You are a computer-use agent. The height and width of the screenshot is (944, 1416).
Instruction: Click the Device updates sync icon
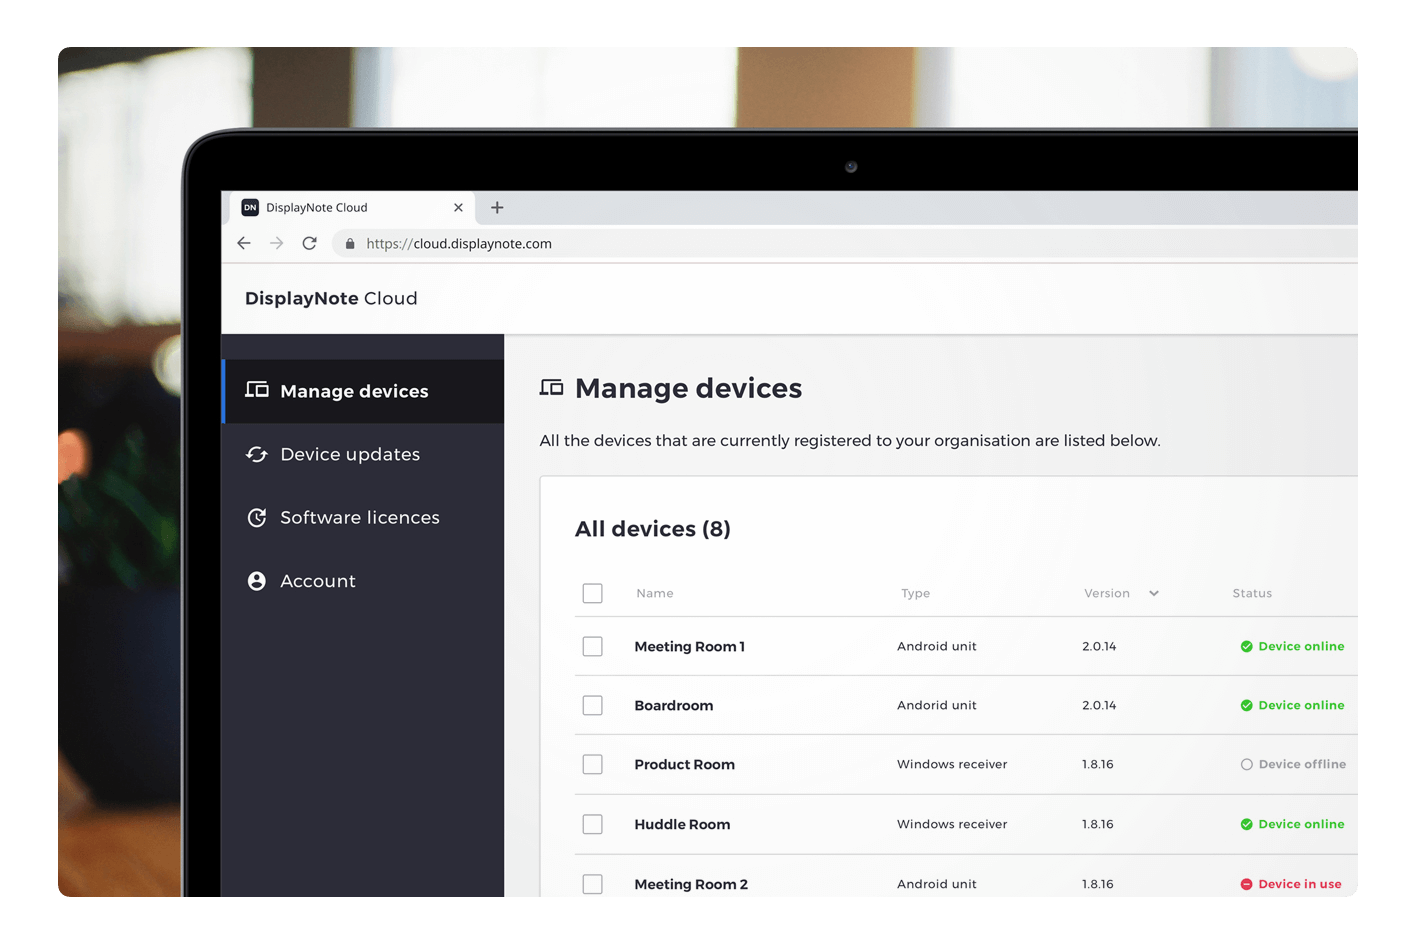[x=257, y=454]
